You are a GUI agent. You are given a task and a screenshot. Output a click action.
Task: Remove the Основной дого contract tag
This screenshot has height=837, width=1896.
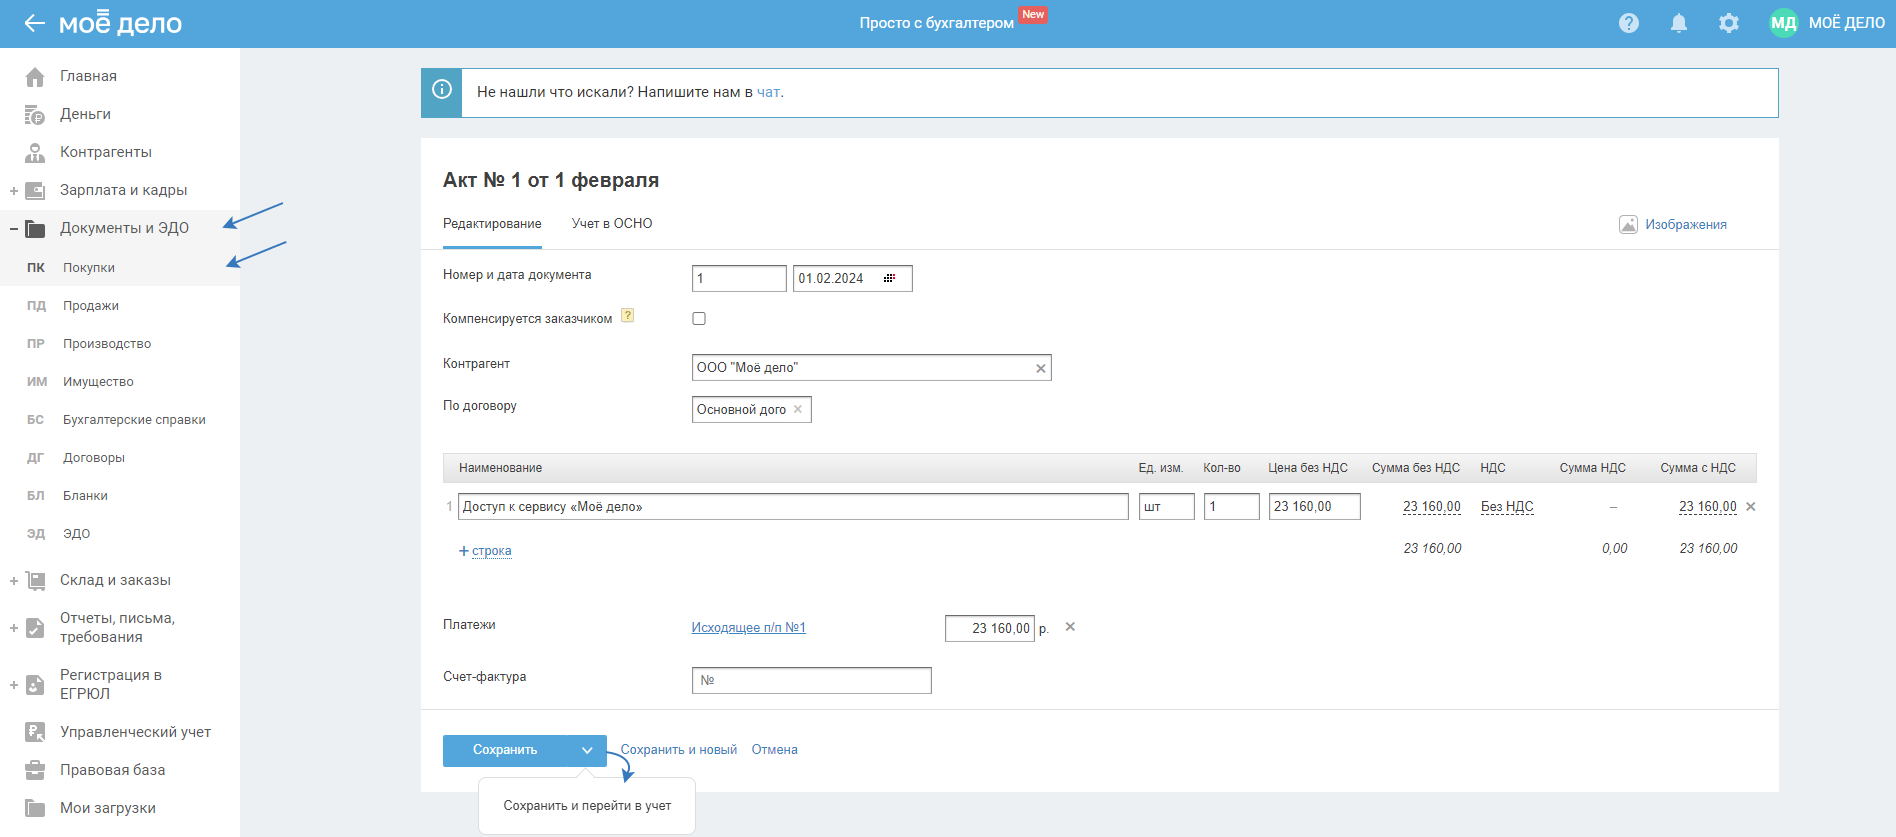[x=798, y=410]
